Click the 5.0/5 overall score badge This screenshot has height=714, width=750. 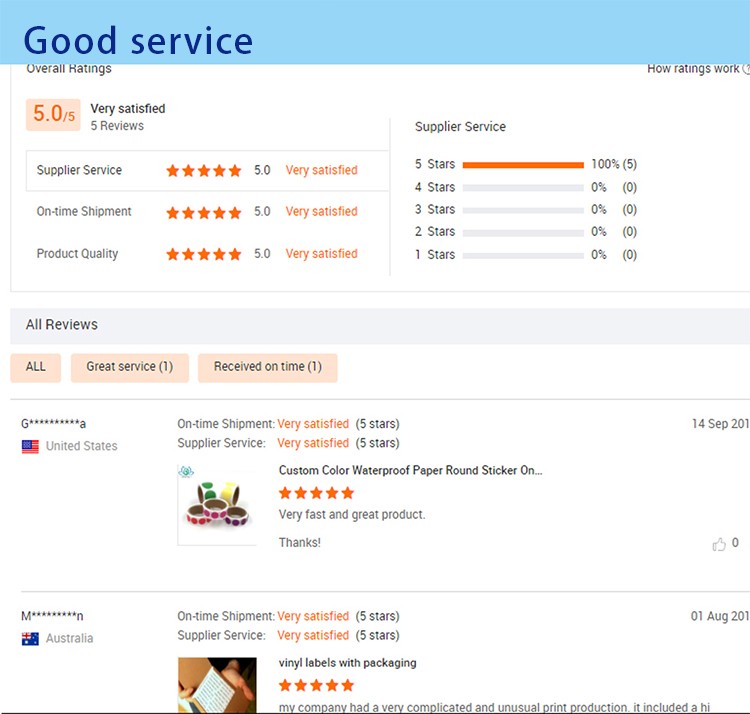pos(53,115)
